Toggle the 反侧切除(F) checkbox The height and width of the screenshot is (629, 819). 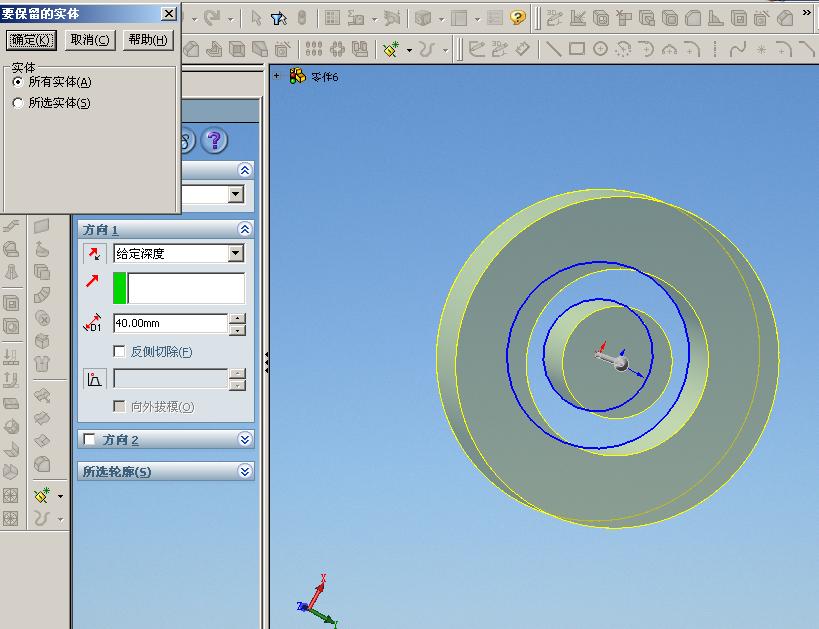point(119,352)
